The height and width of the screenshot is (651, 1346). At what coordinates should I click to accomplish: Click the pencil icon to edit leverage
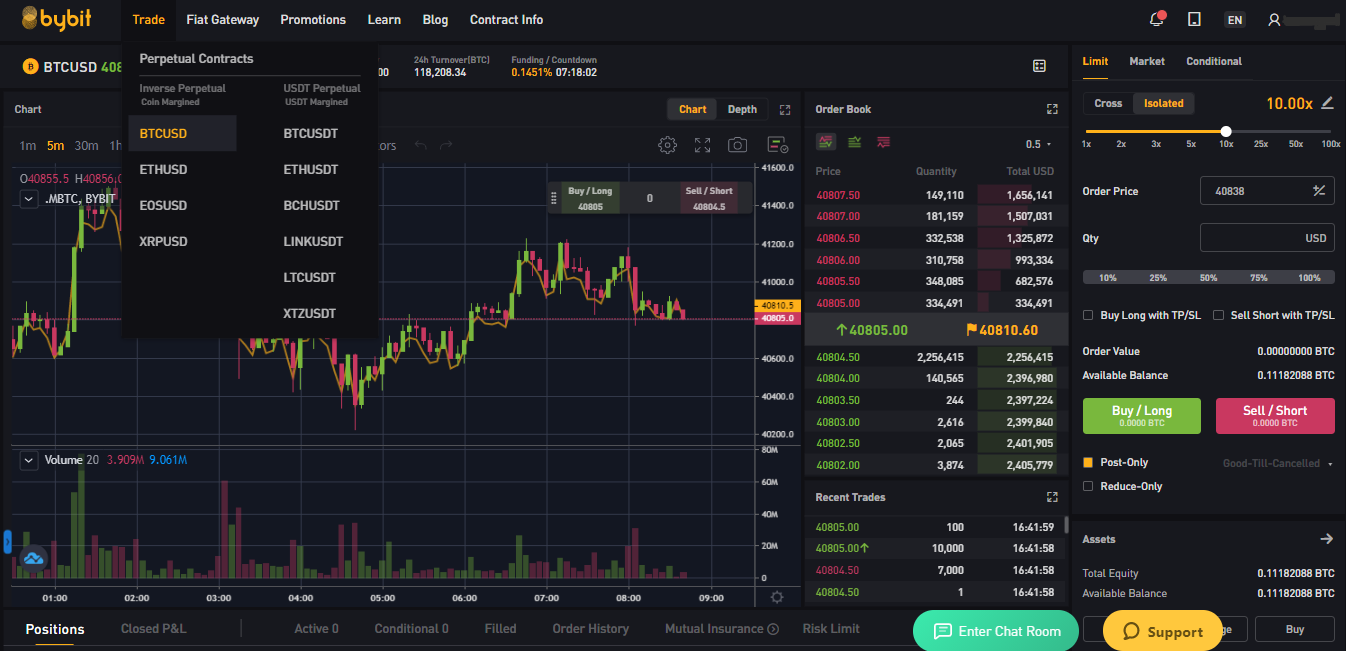[1327, 103]
